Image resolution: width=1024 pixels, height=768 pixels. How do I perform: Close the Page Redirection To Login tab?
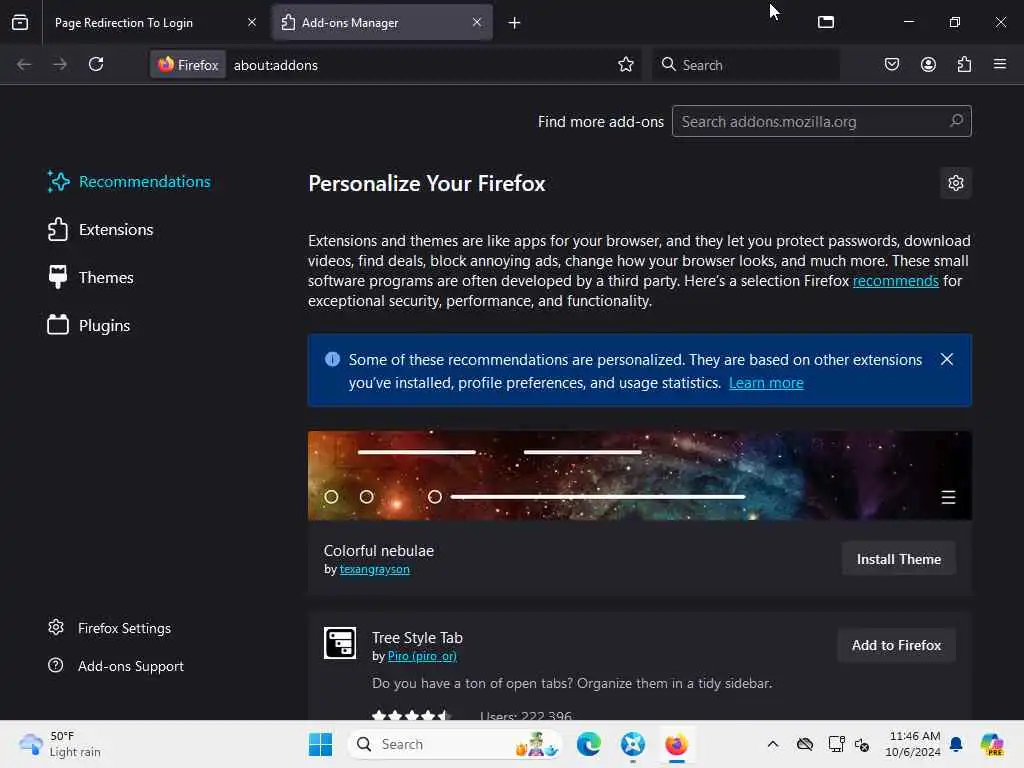(252, 22)
